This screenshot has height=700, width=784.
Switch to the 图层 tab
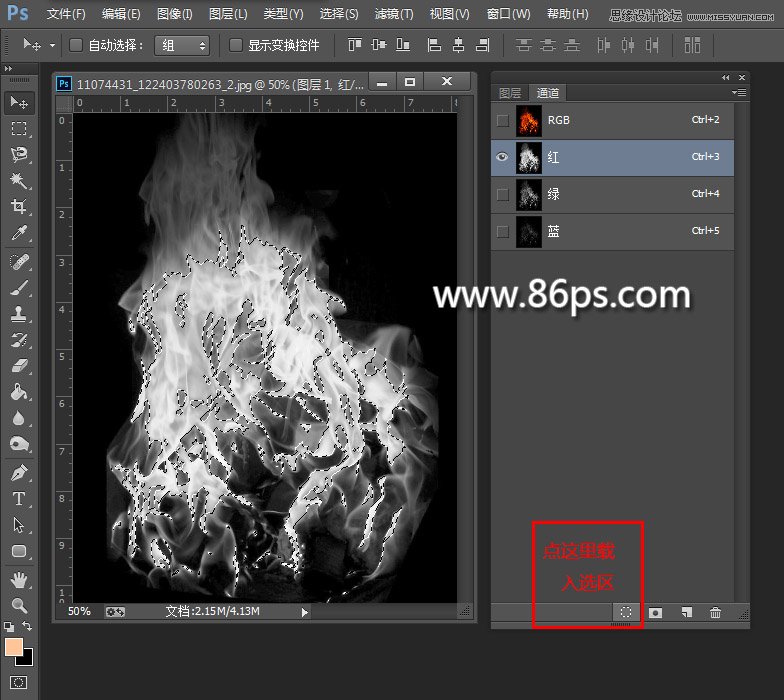510,93
